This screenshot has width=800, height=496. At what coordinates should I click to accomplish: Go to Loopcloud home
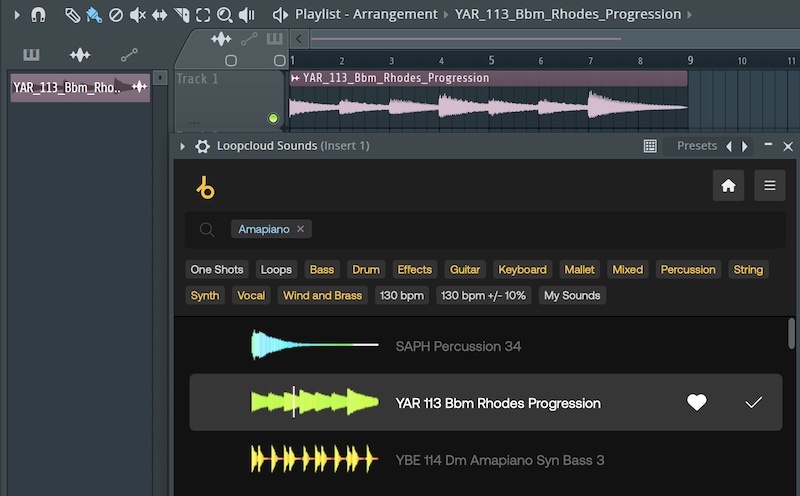pos(728,185)
